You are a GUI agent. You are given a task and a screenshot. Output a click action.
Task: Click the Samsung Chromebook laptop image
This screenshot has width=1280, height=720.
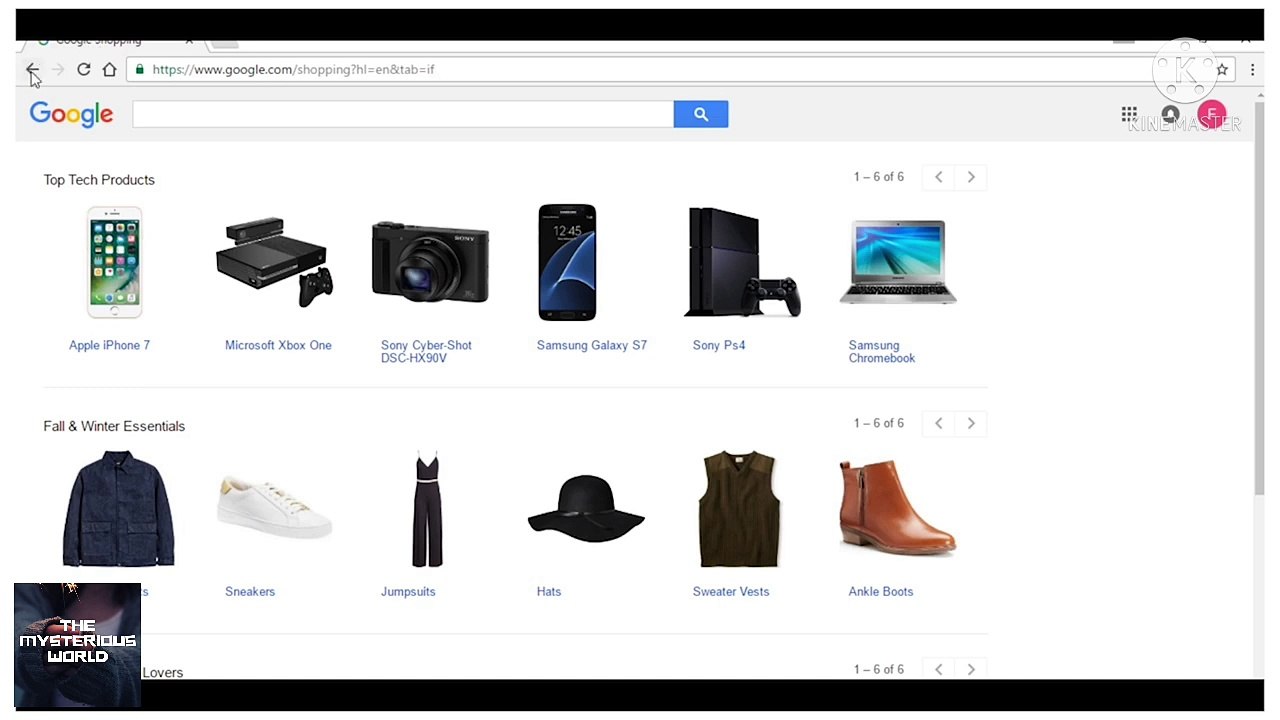tap(898, 263)
